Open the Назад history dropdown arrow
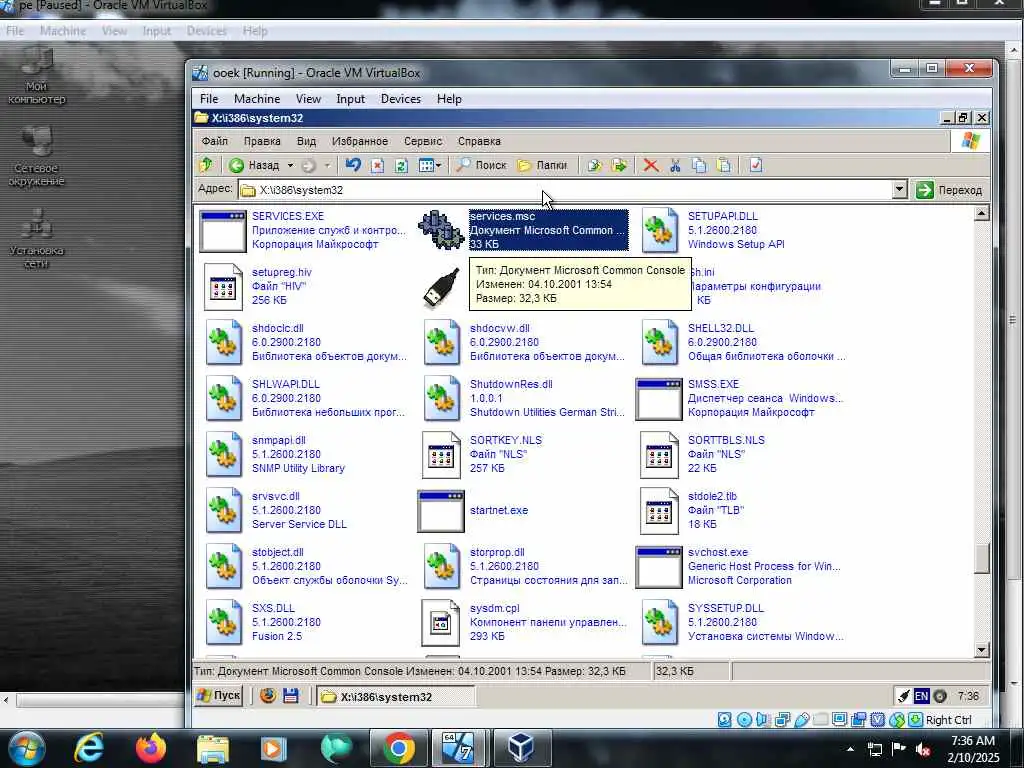Image resolution: width=1024 pixels, height=768 pixels. pos(290,165)
